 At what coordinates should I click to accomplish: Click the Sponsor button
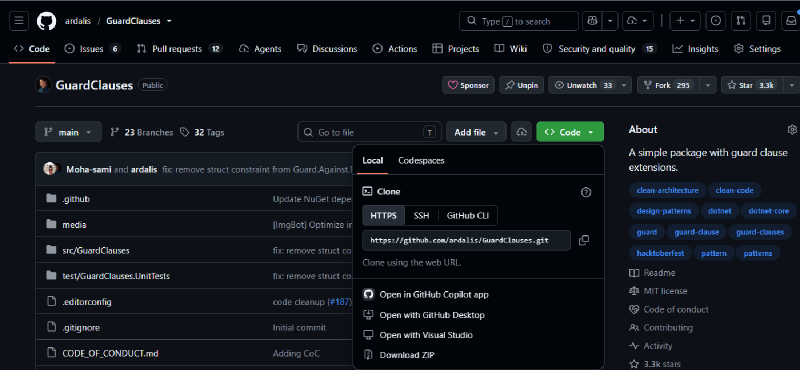coord(468,85)
